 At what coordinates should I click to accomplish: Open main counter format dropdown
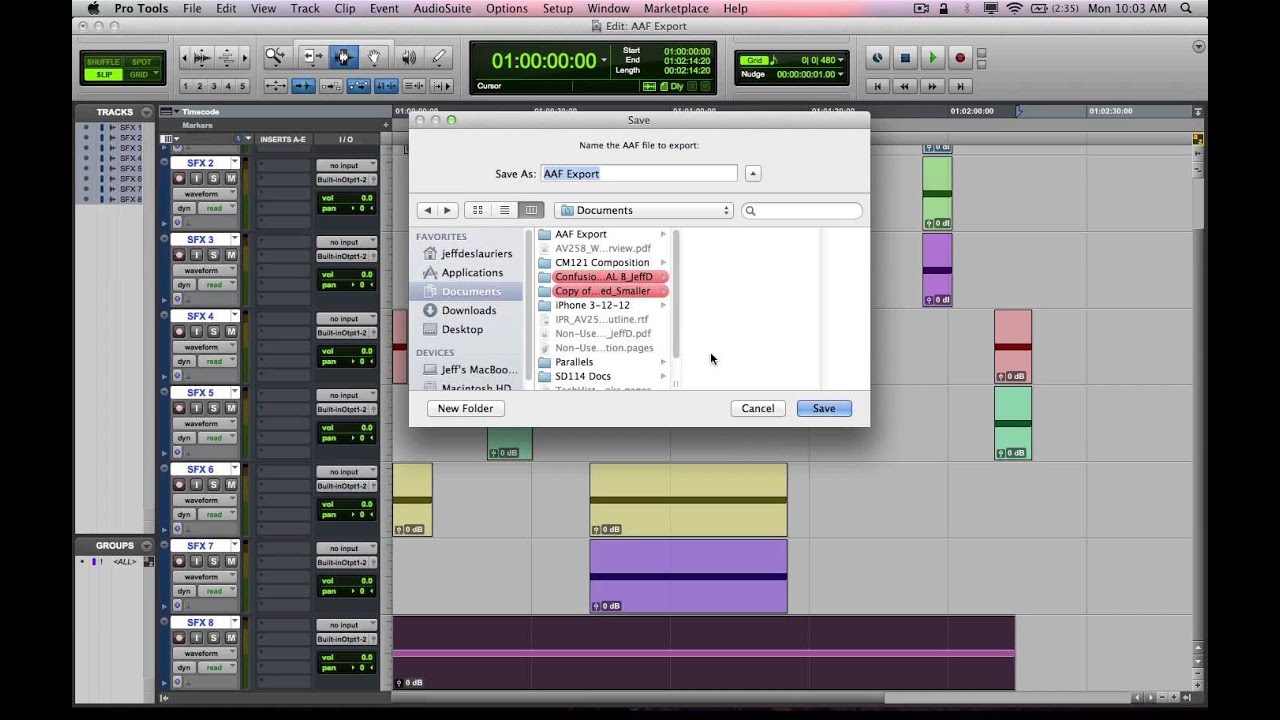(603, 61)
